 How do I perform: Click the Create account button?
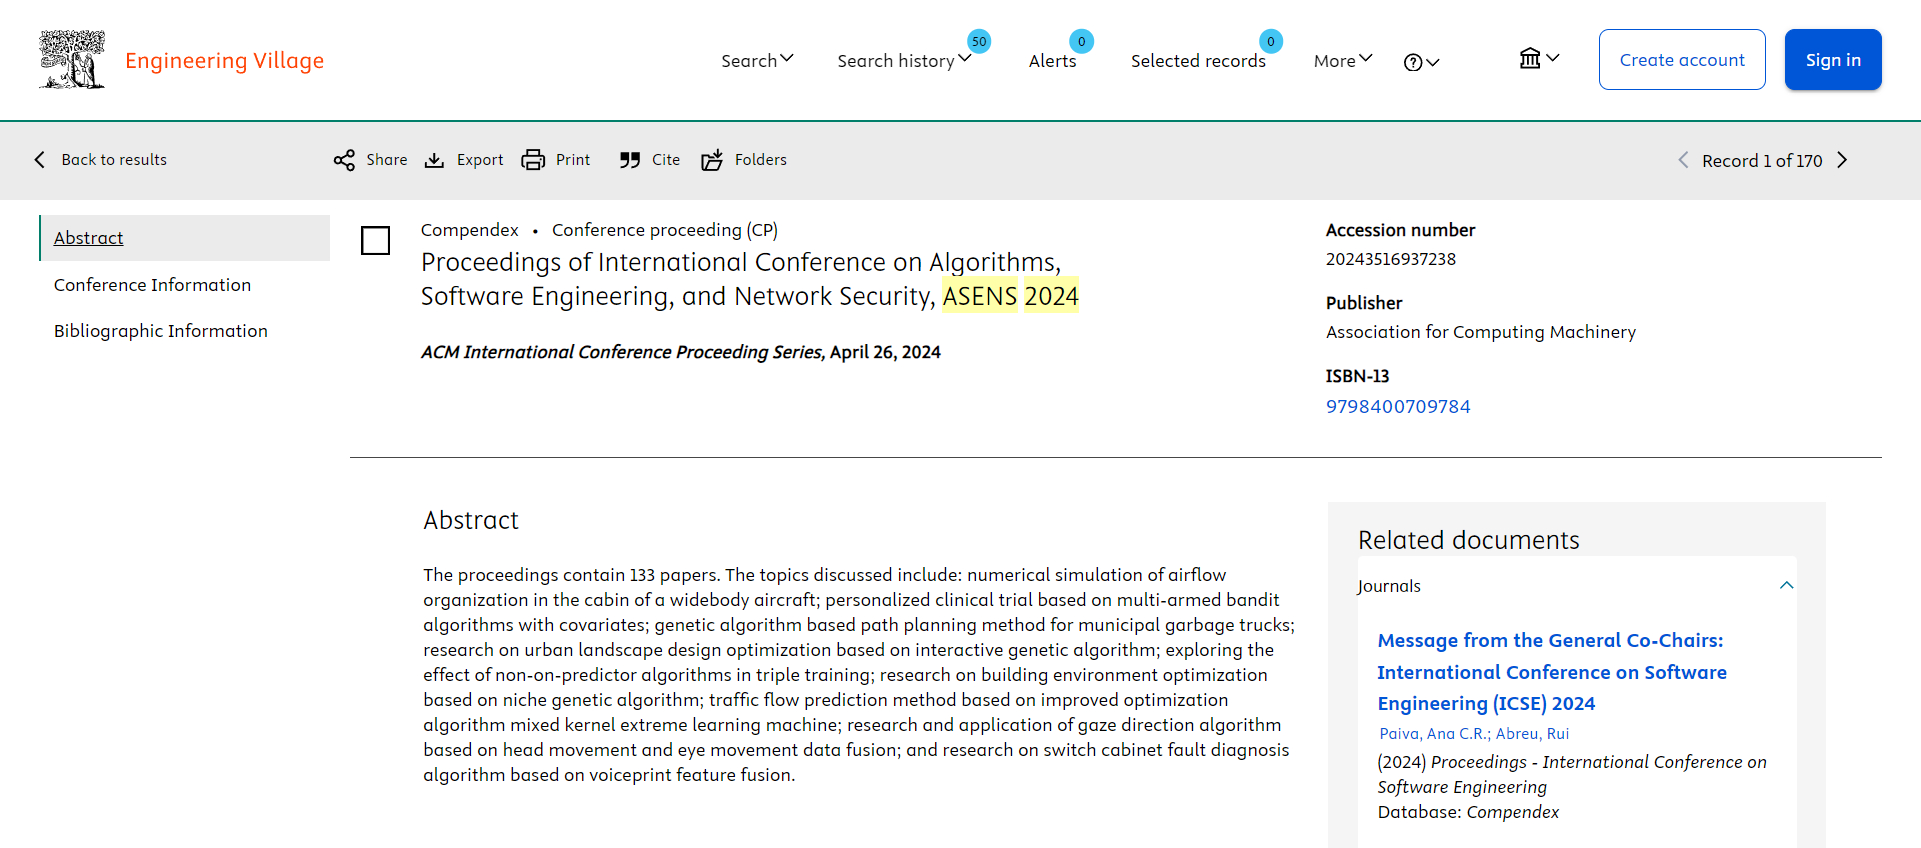tap(1682, 60)
